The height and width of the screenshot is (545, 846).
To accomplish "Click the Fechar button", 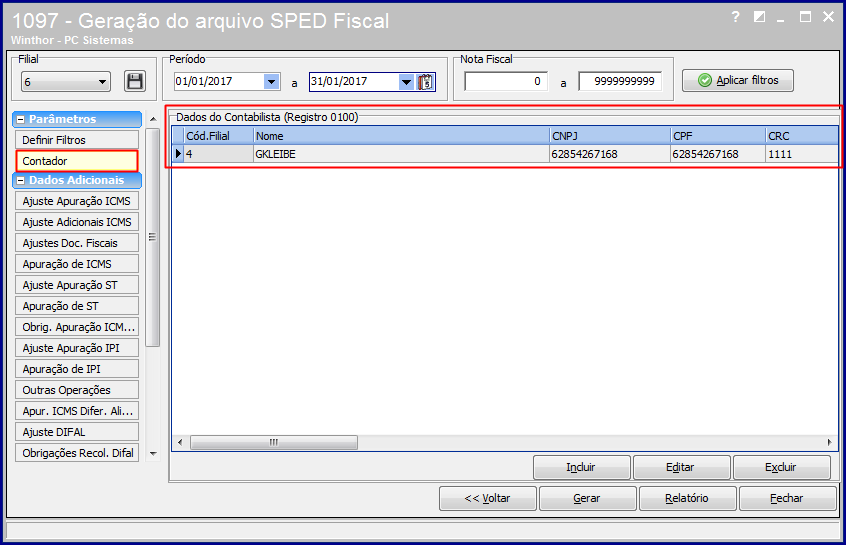I will pyautogui.click(x=787, y=498).
